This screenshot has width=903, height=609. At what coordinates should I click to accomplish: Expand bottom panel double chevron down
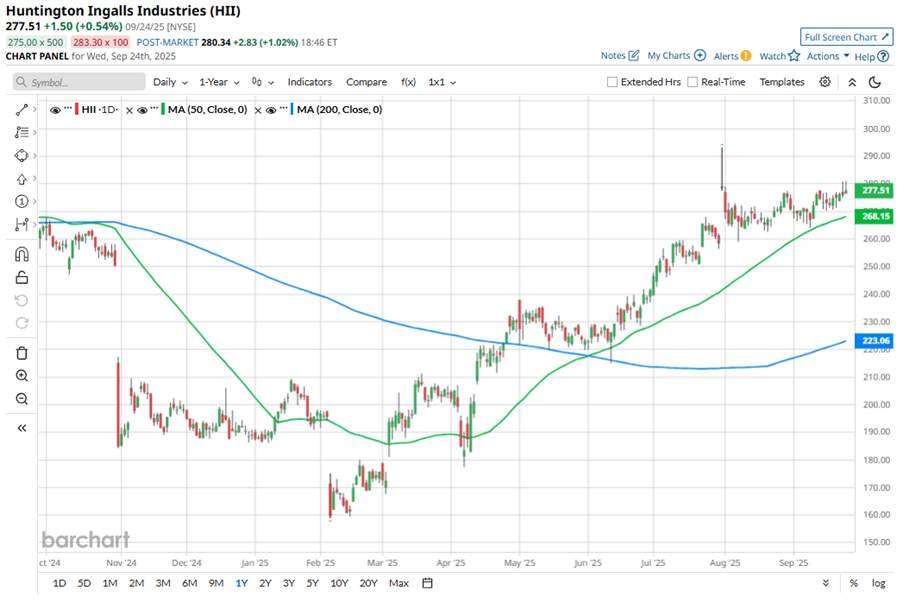[826, 583]
